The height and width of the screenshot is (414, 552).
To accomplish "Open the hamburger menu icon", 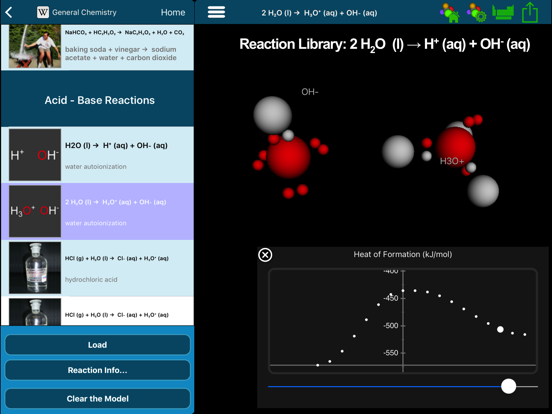I will point(216,12).
